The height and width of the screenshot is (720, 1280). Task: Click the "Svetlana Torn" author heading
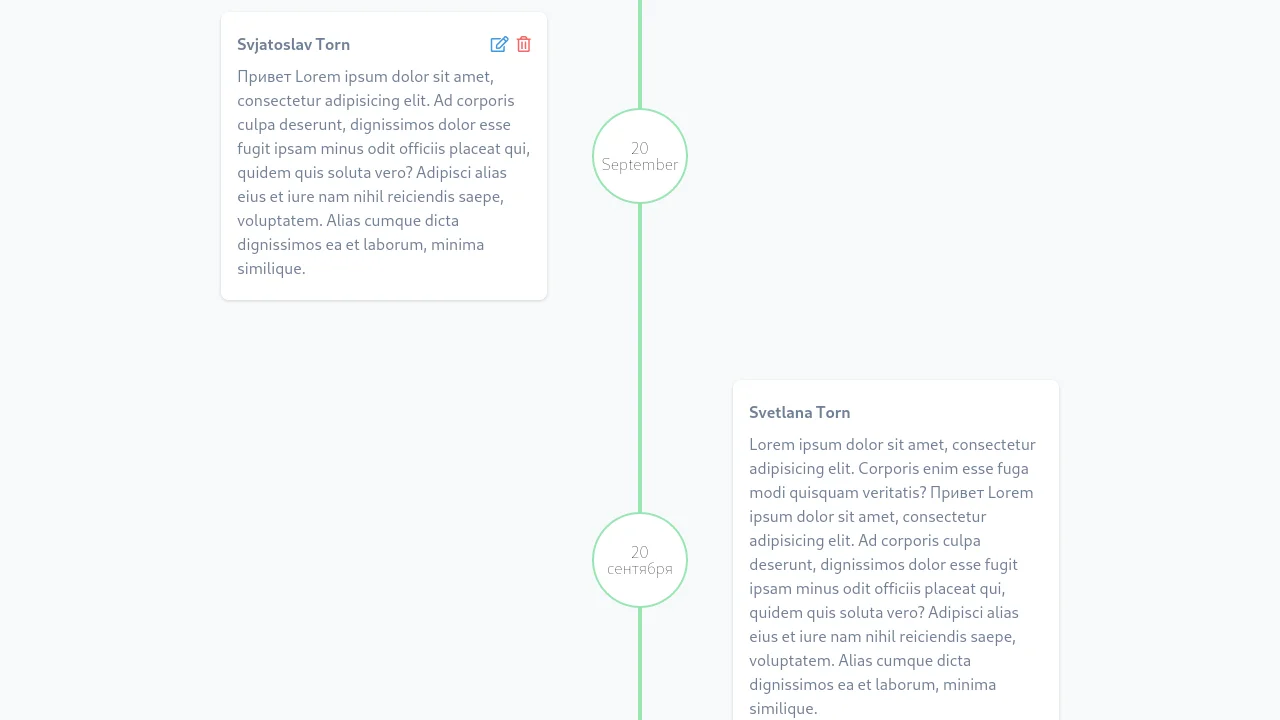[x=799, y=412]
